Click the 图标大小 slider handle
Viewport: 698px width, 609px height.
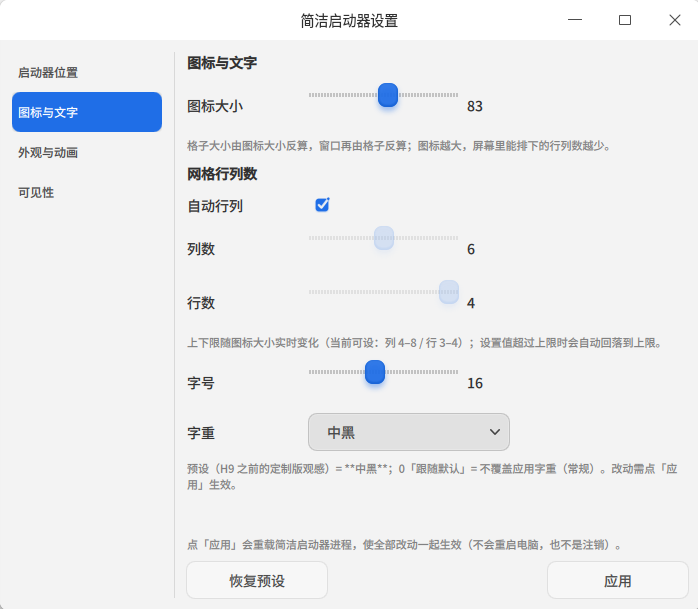(388, 95)
